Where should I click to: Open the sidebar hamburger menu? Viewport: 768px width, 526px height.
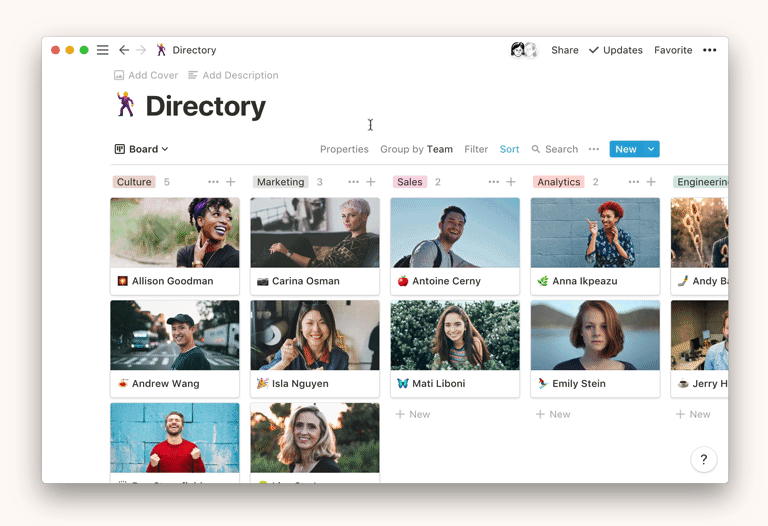[x=102, y=50]
